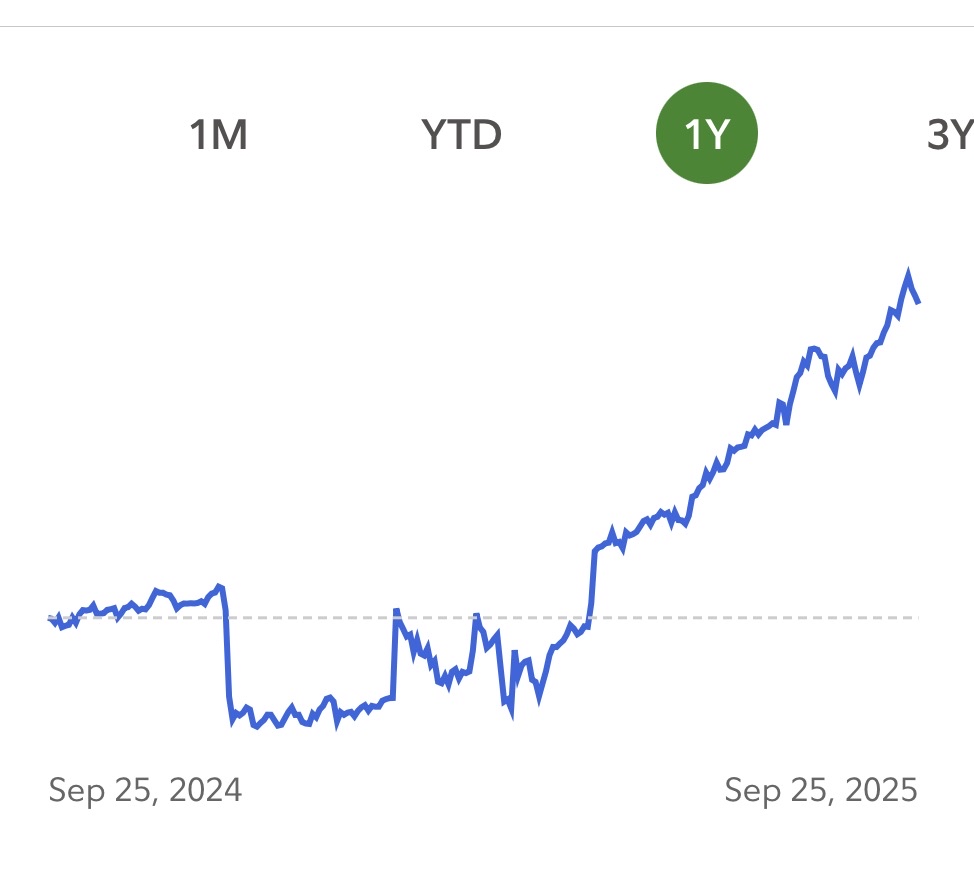Click the chart line's highest peak
Image resolution: width=974 pixels, height=887 pixels.
tap(908, 272)
